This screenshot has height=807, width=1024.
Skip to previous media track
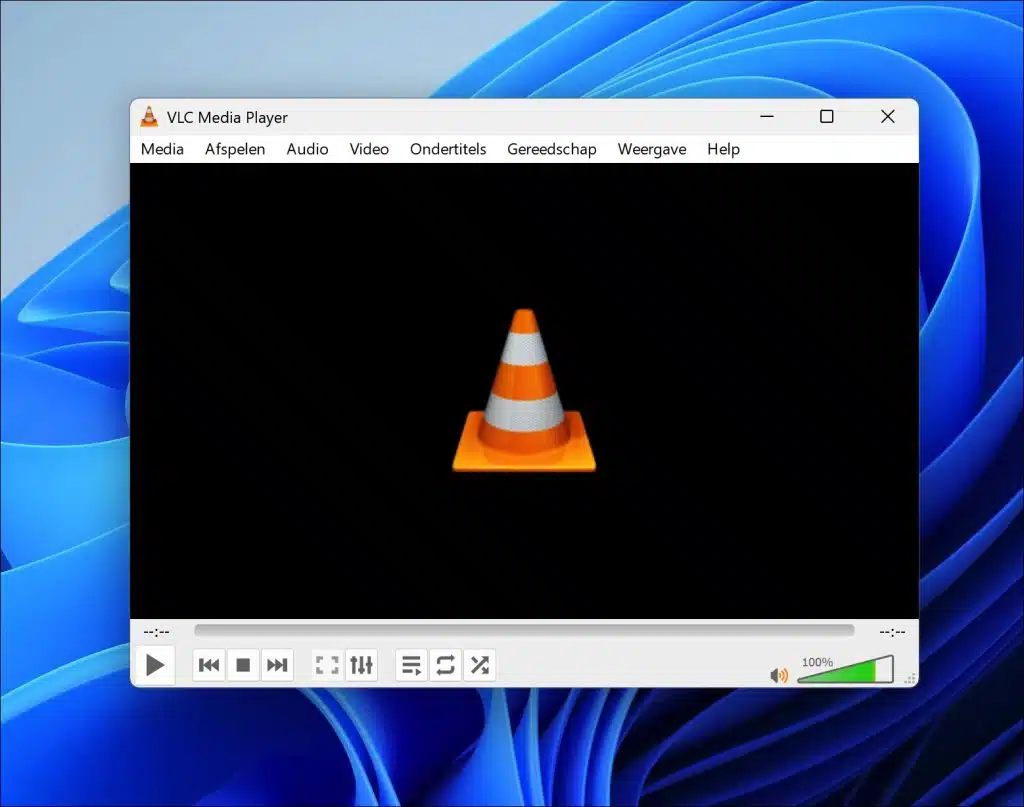(209, 665)
